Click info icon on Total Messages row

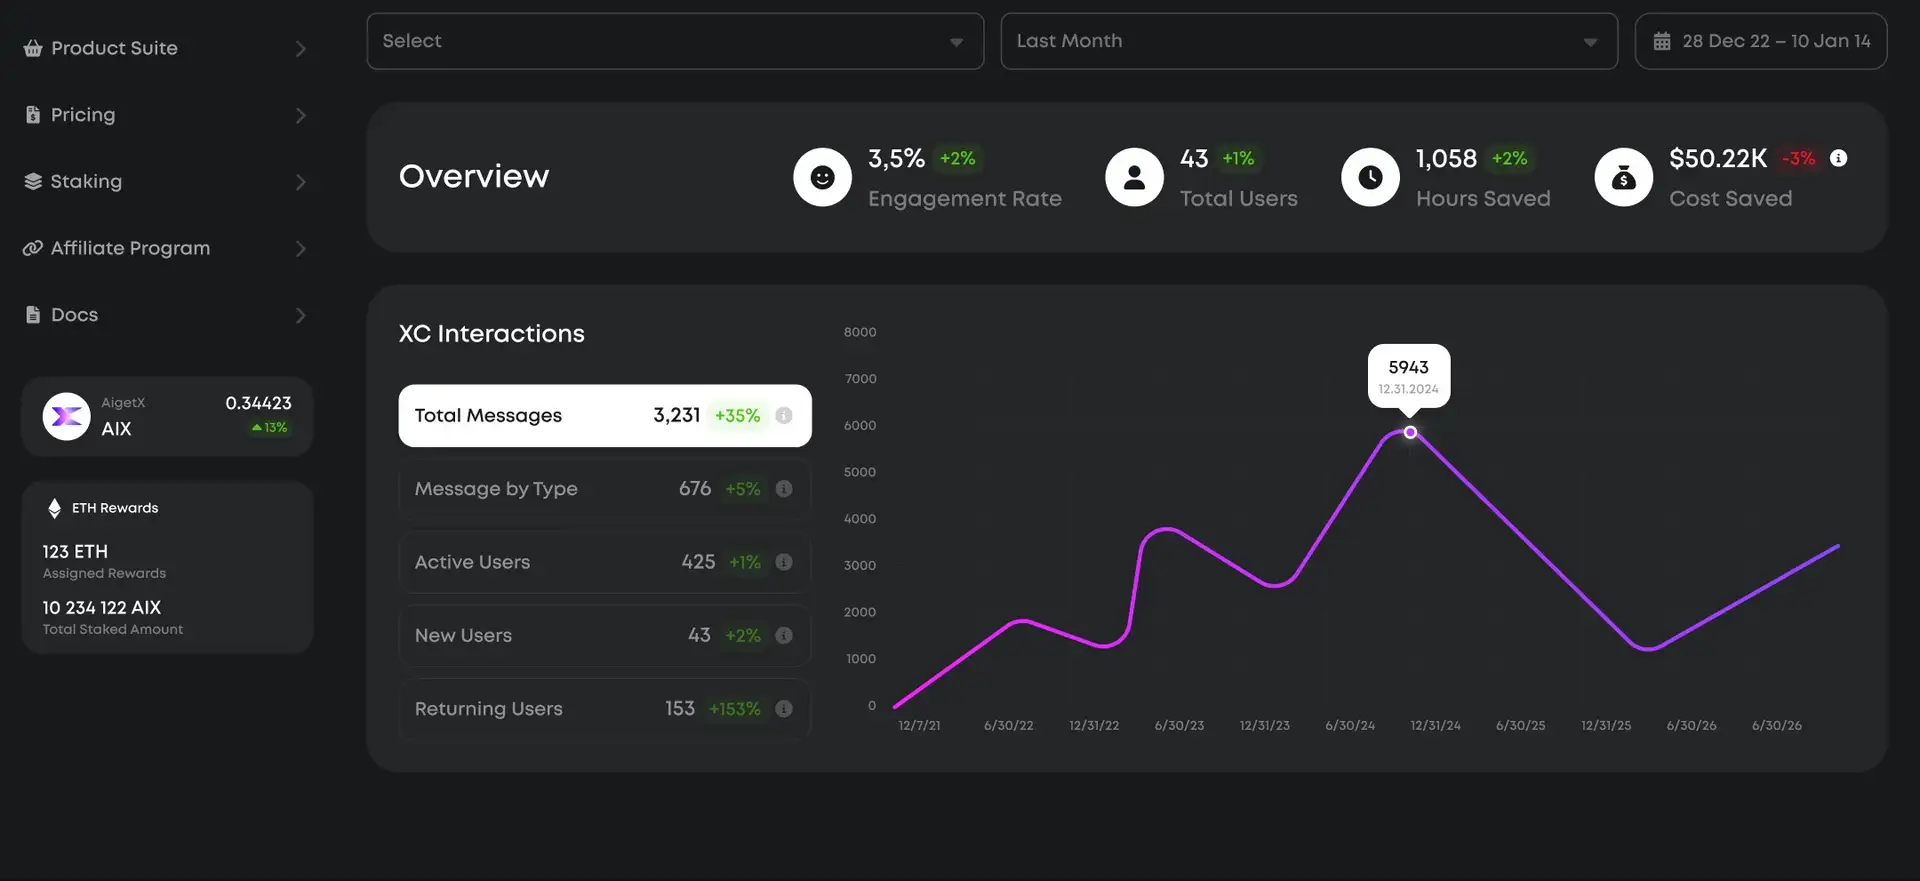pyautogui.click(x=784, y=415)
